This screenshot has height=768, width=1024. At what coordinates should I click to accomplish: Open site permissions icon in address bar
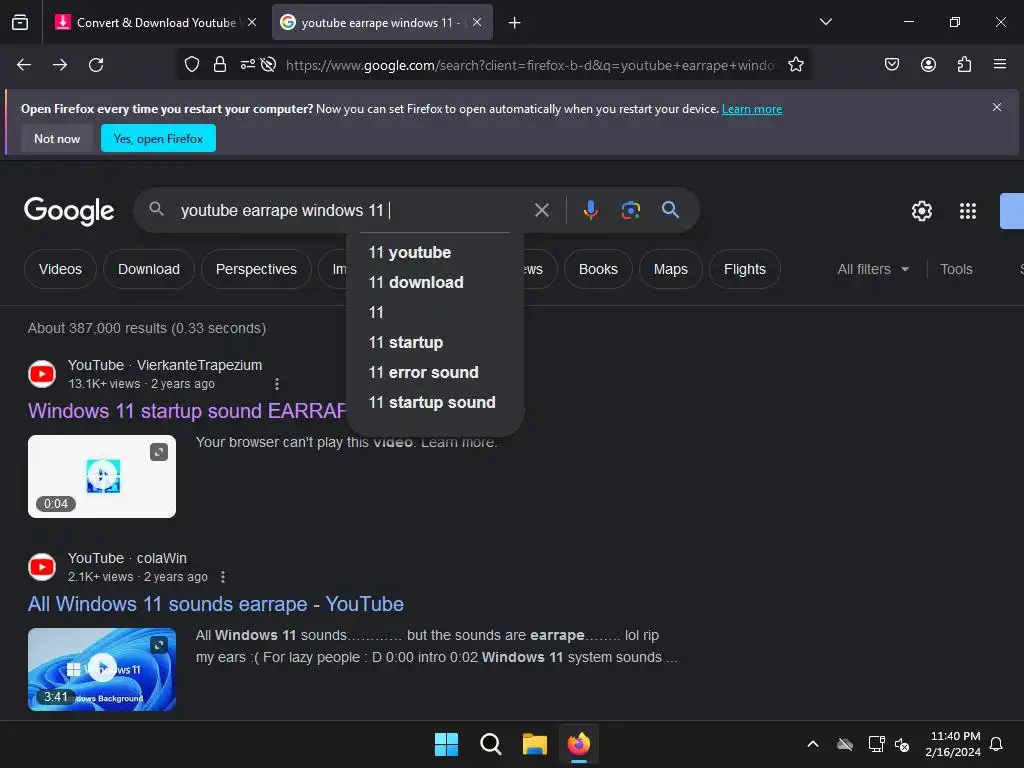tap(248, 65)
